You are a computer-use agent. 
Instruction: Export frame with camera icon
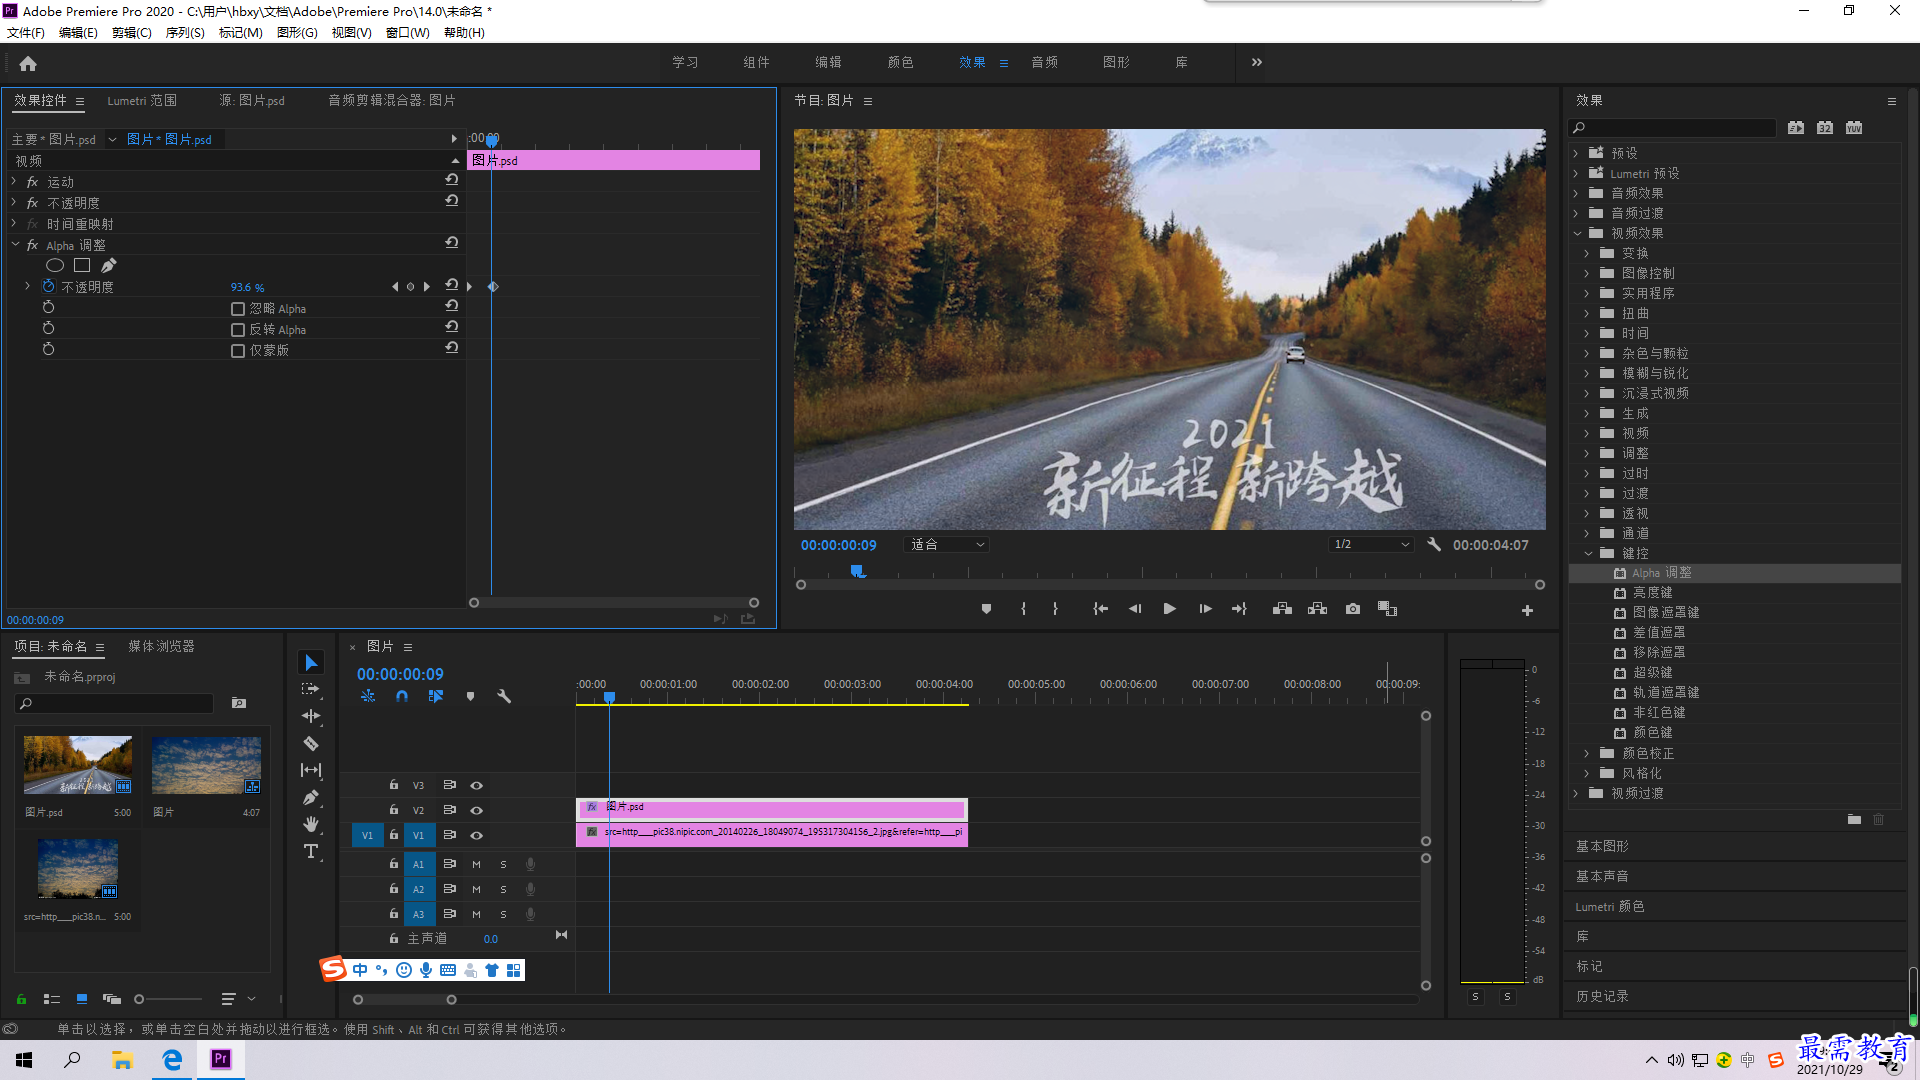[1353, 609]
